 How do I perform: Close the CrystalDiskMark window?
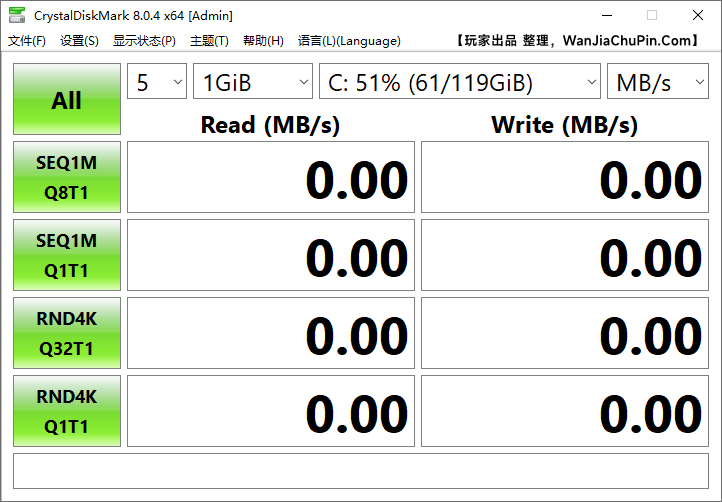point(698,15)
